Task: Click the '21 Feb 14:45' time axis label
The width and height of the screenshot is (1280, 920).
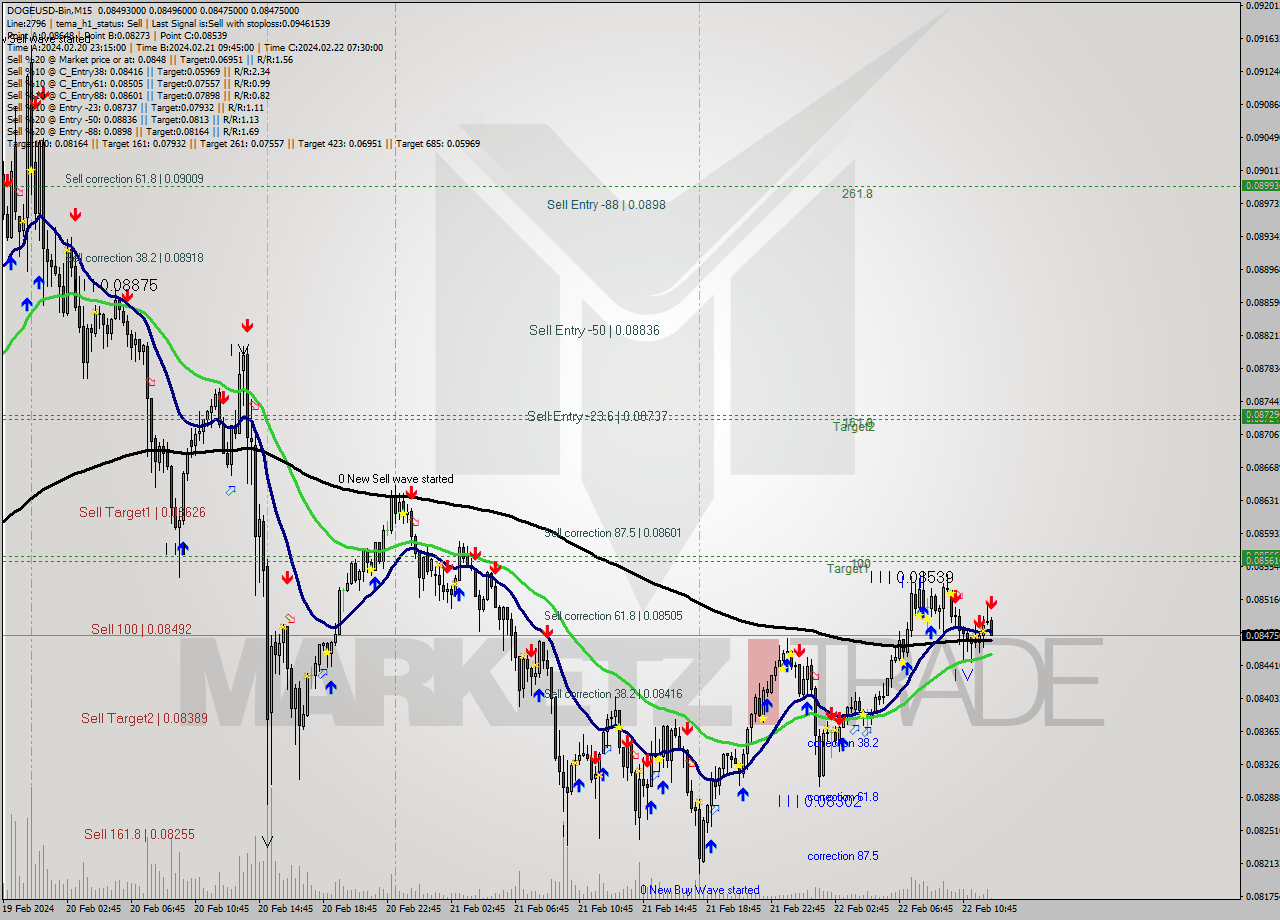Action: 670,909
